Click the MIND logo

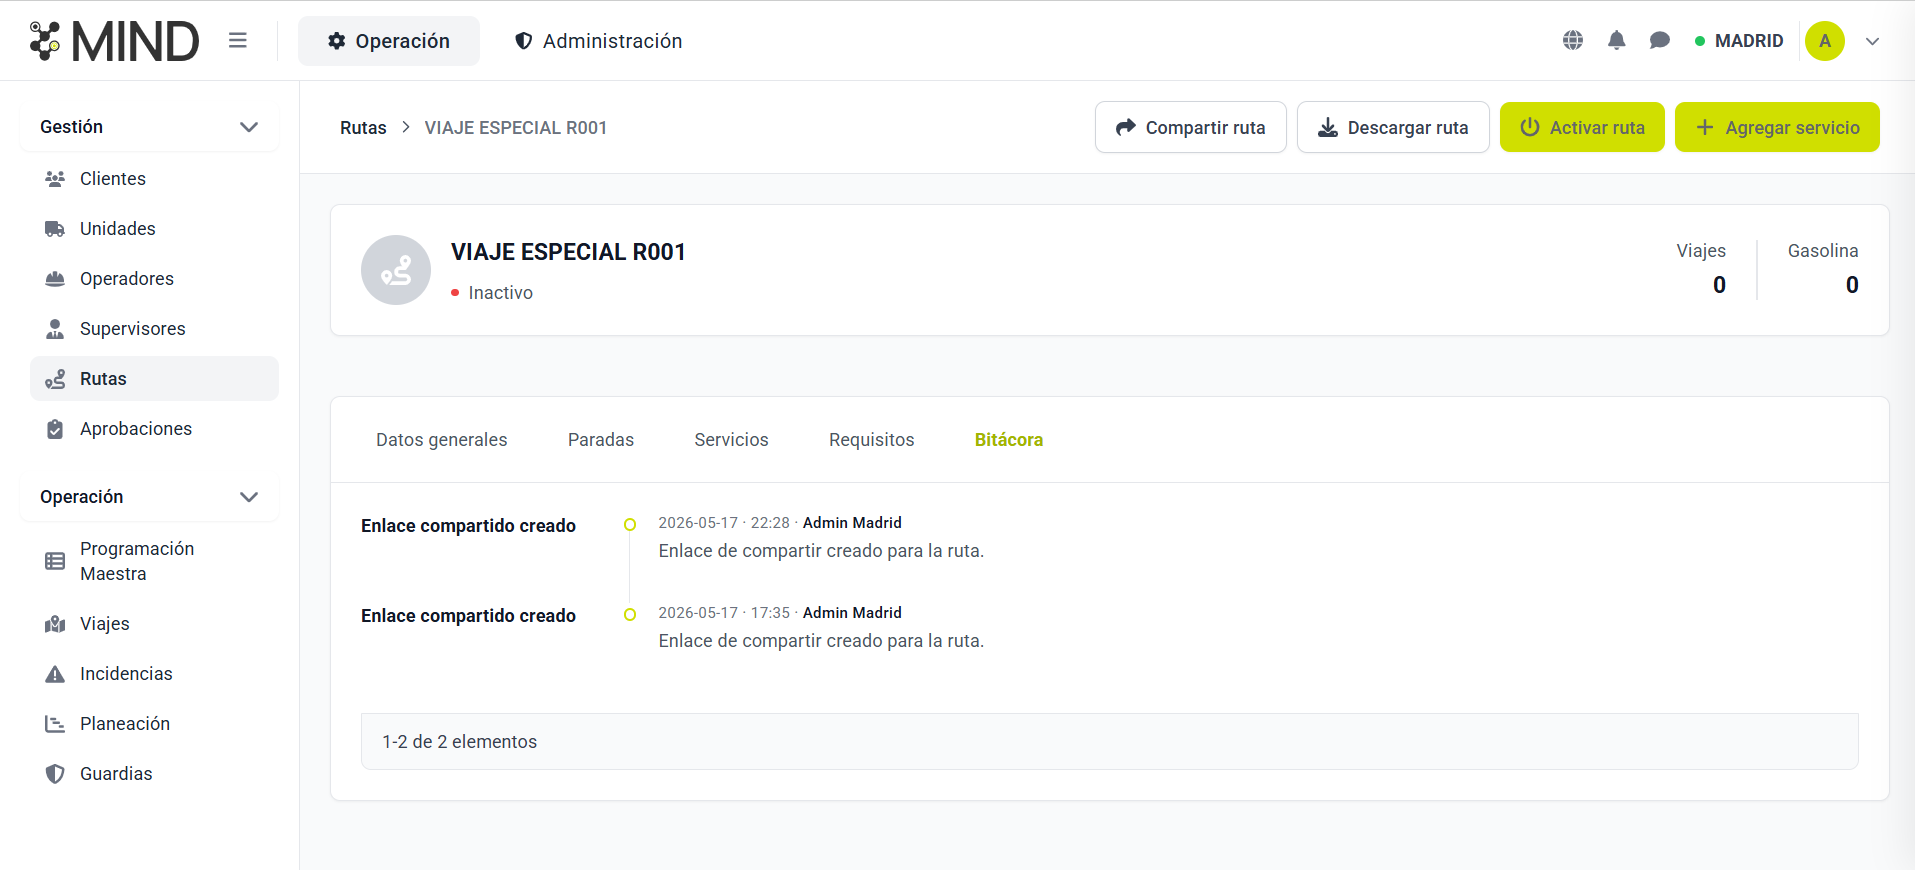[x=114, y=41]
